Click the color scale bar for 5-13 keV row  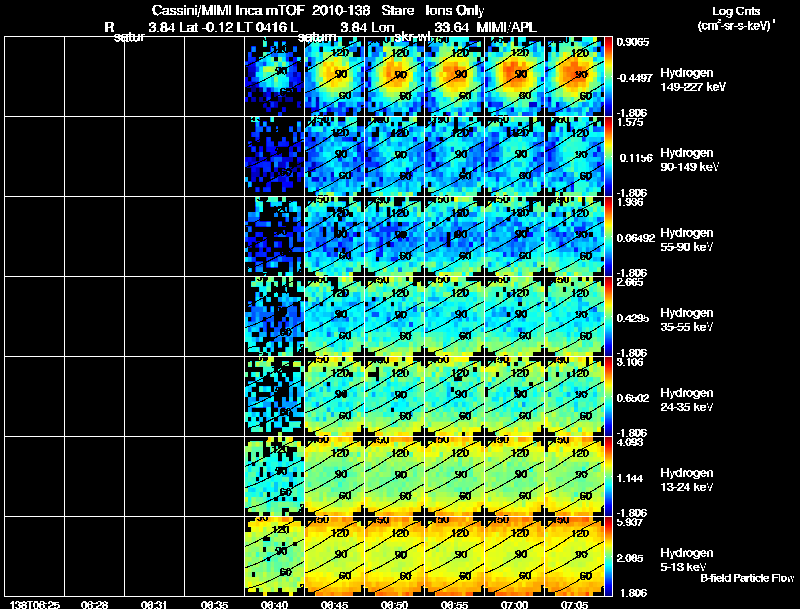click(608, 557)
